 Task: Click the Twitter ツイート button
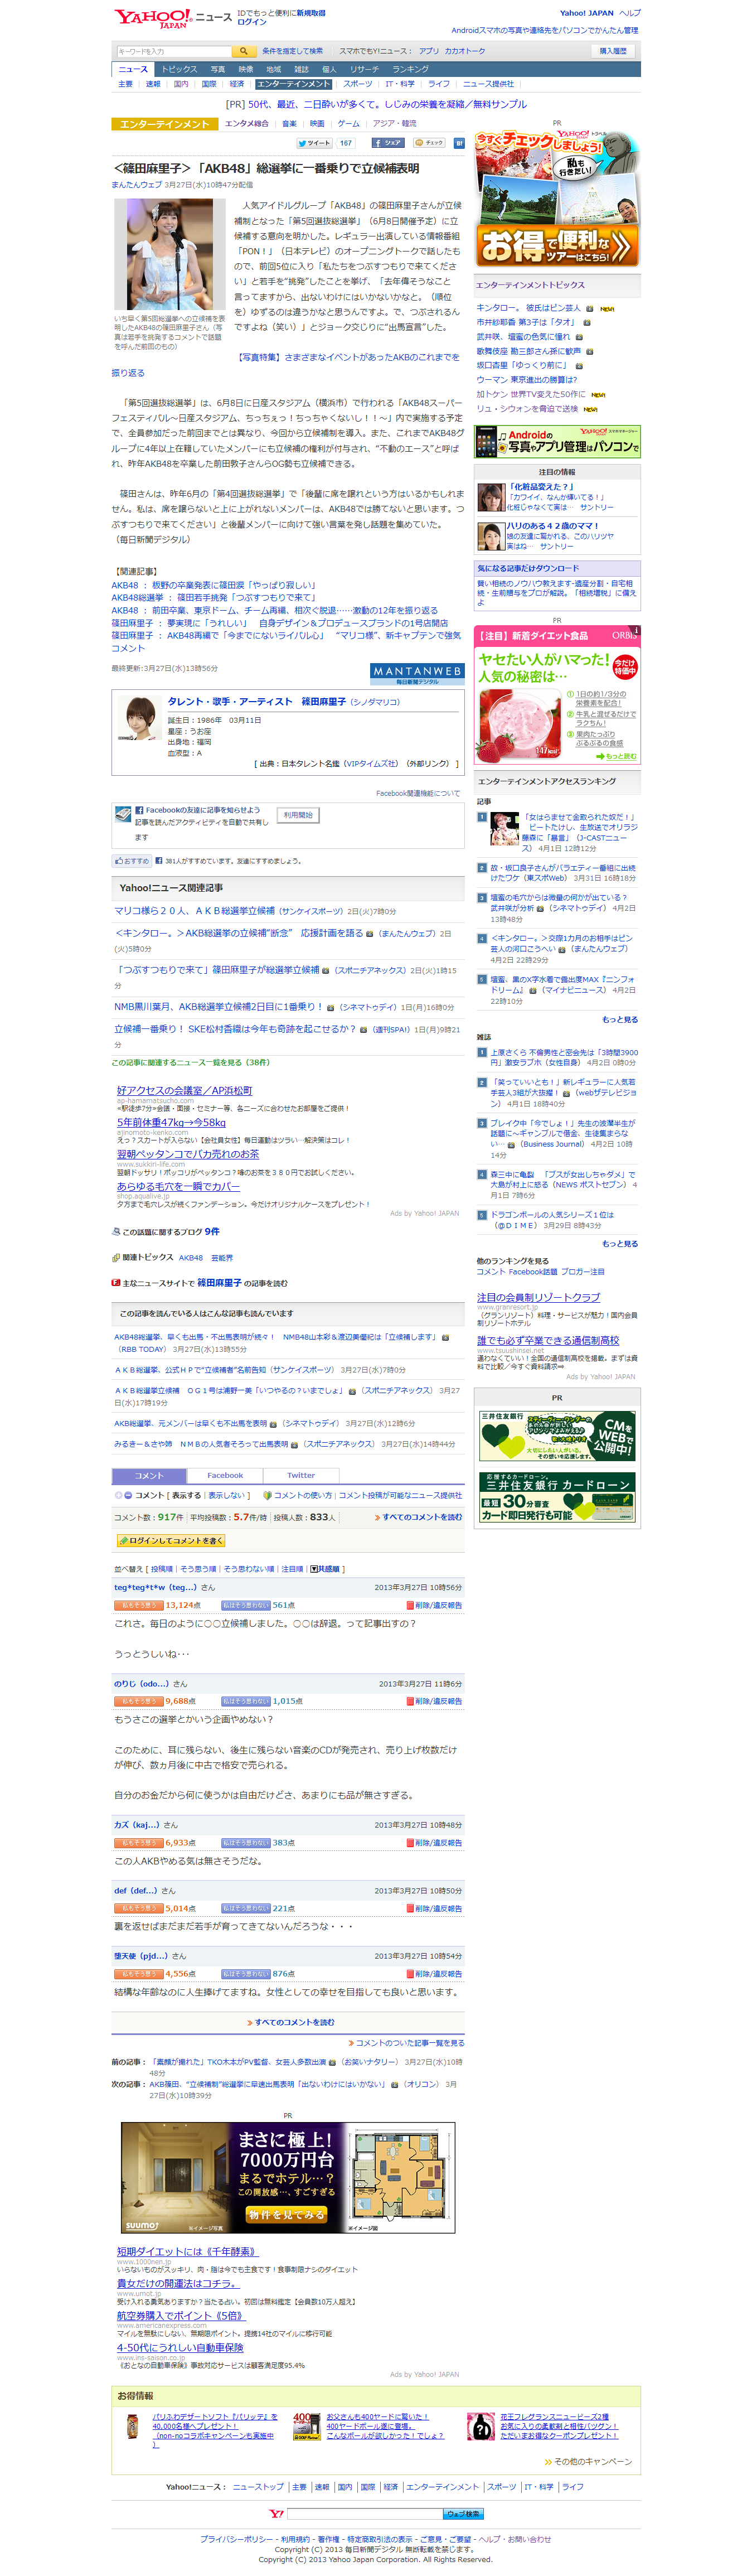point(314,143)
